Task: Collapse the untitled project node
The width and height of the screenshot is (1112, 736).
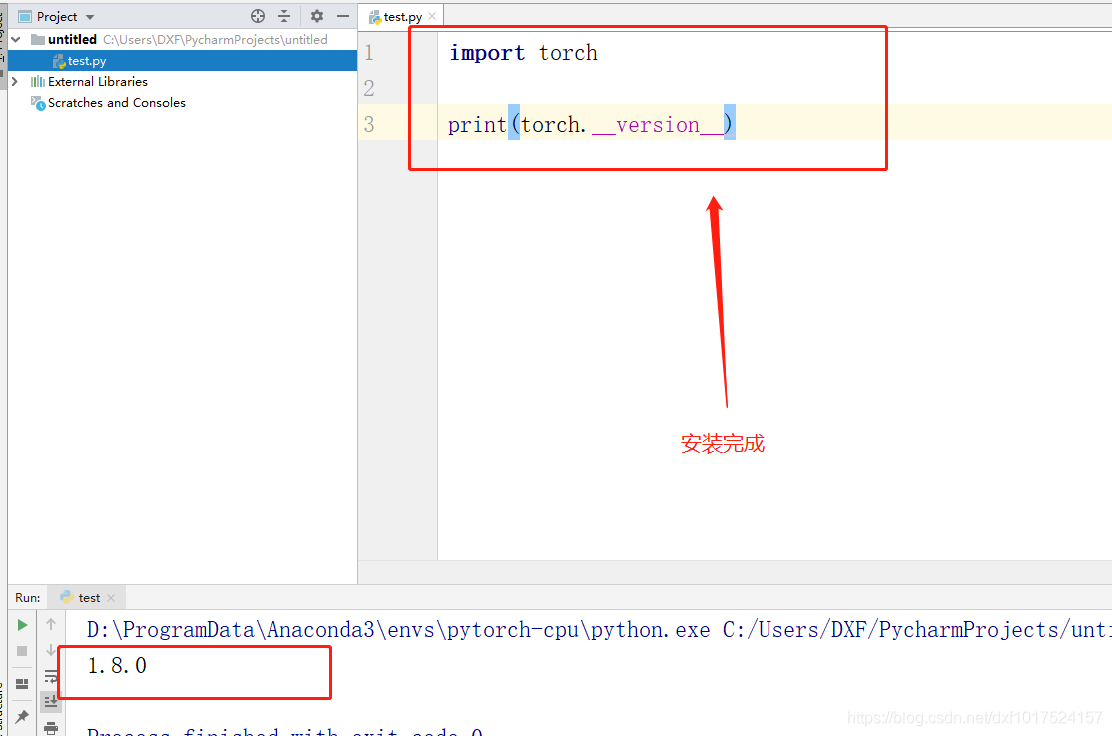Action: pos(14,39)
